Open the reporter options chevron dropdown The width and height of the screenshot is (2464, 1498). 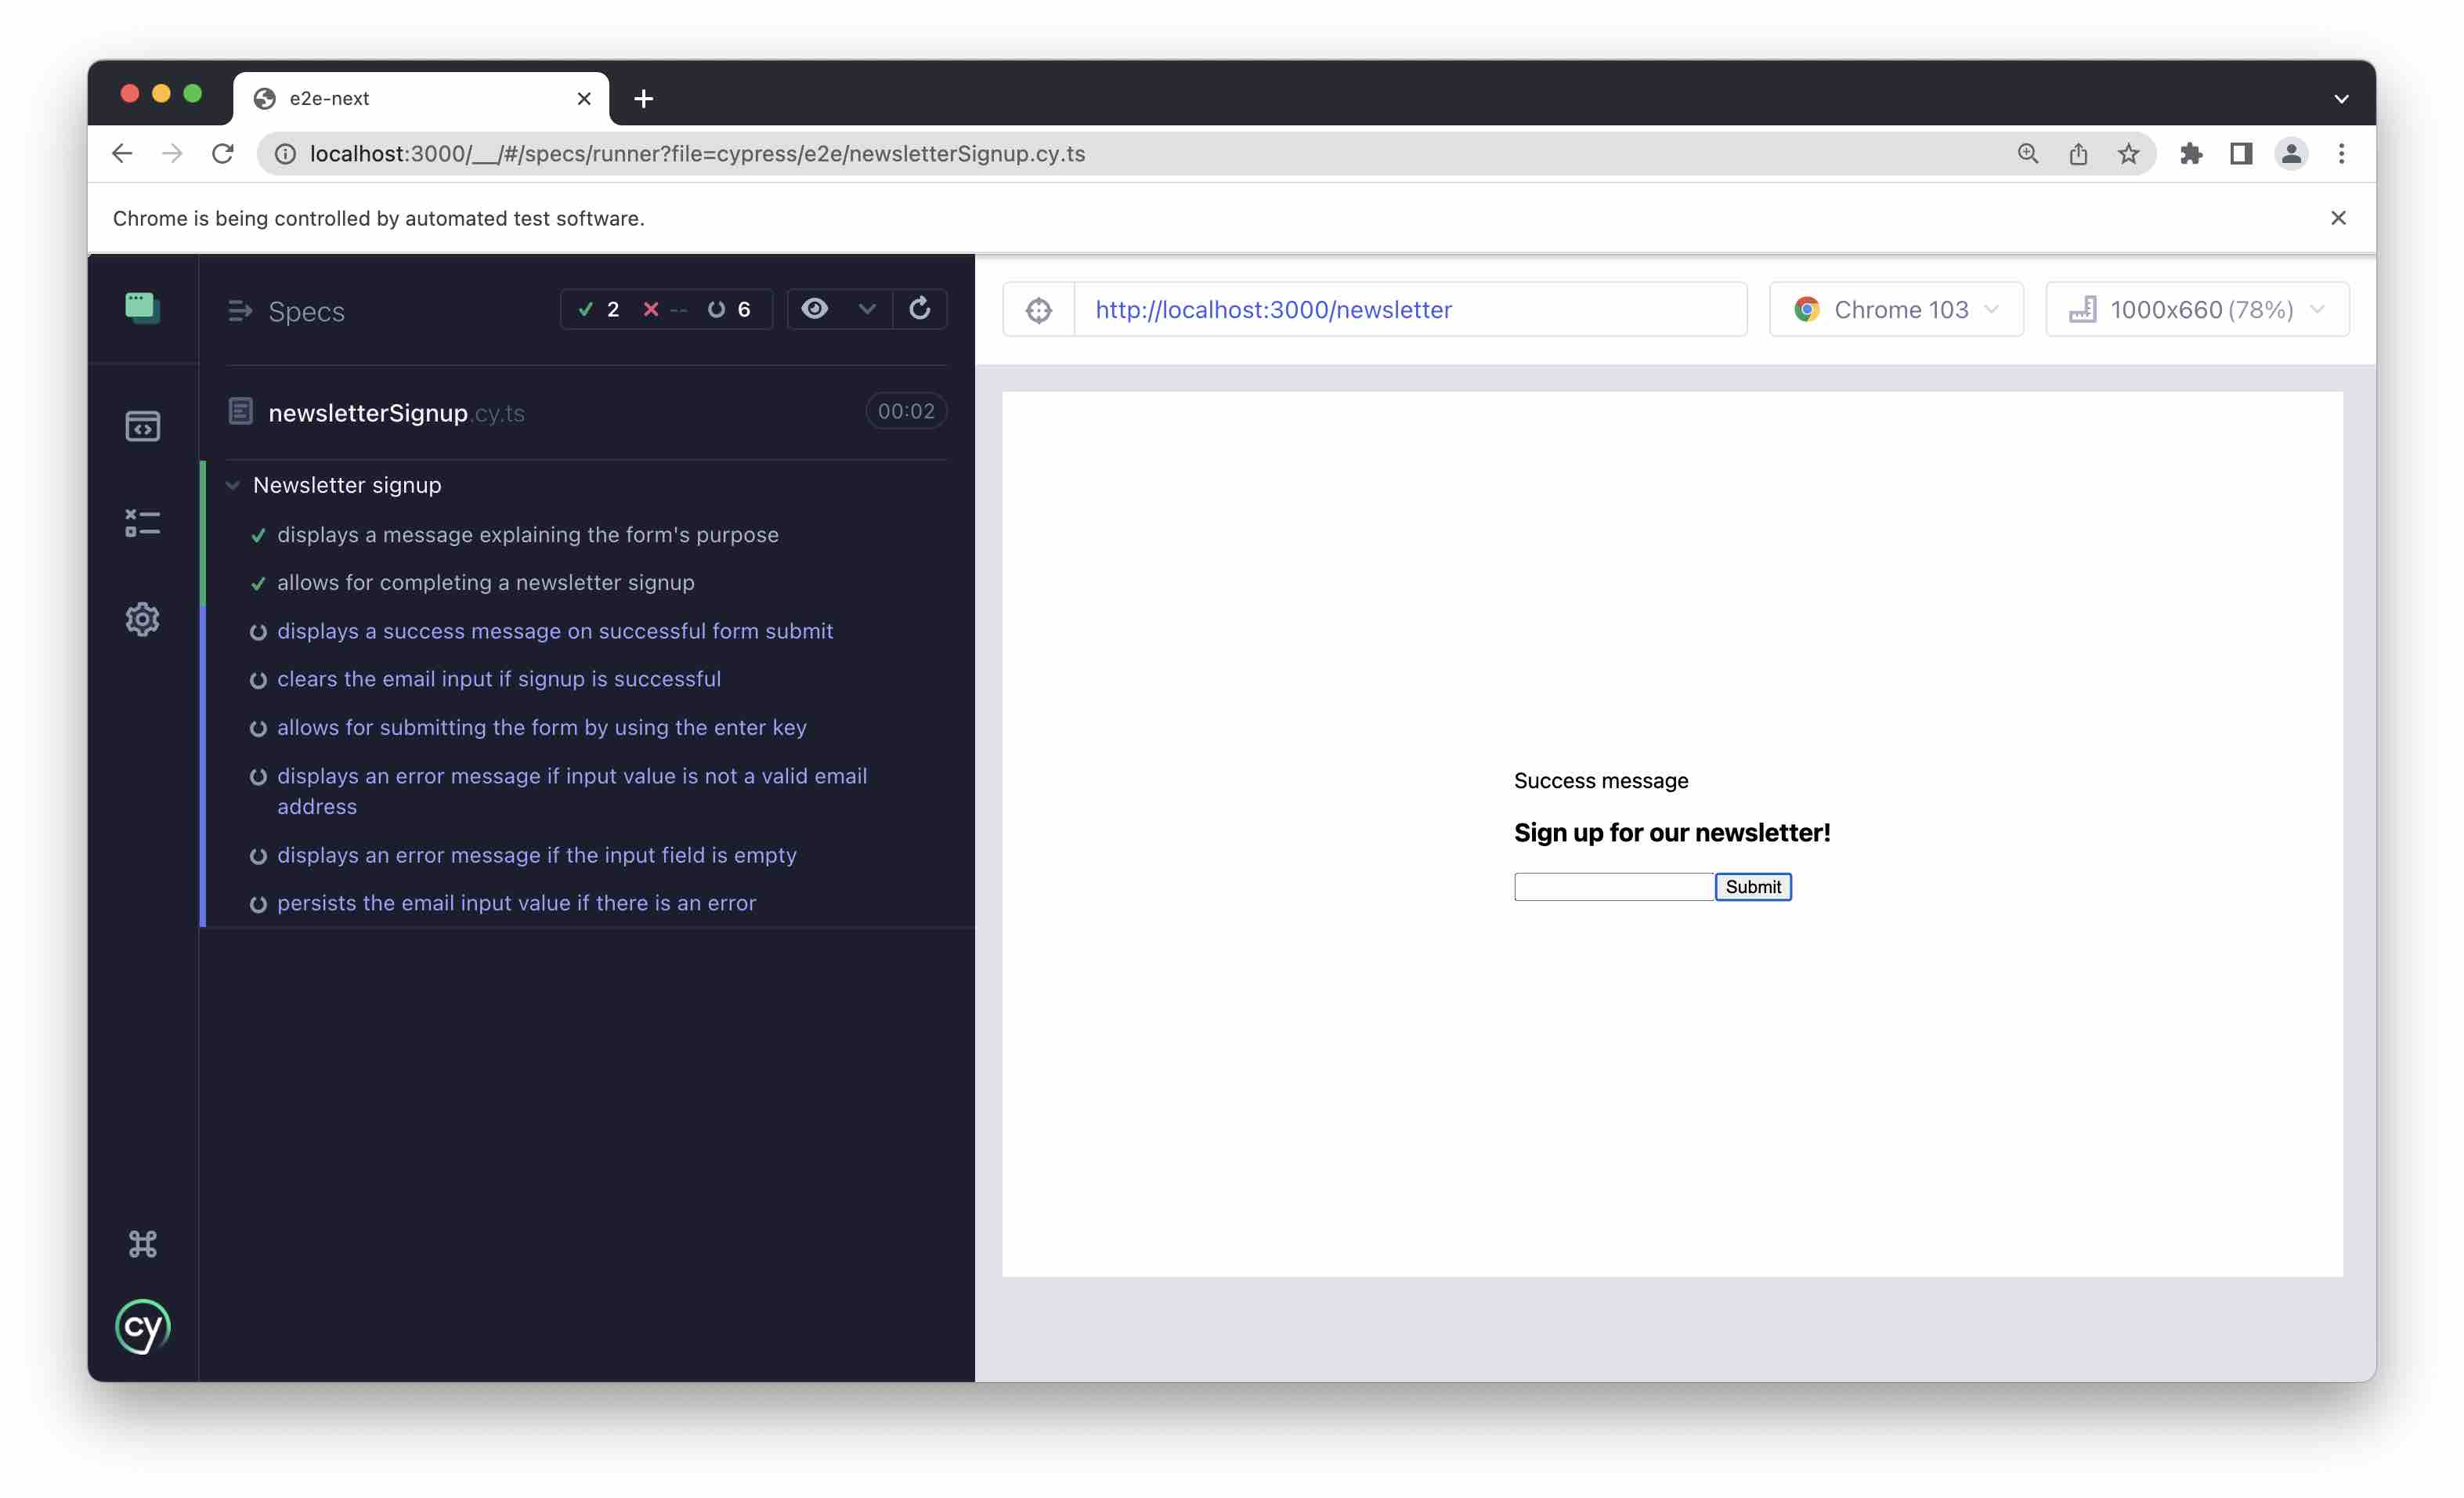pyautogui.click(x=866, y=309)
